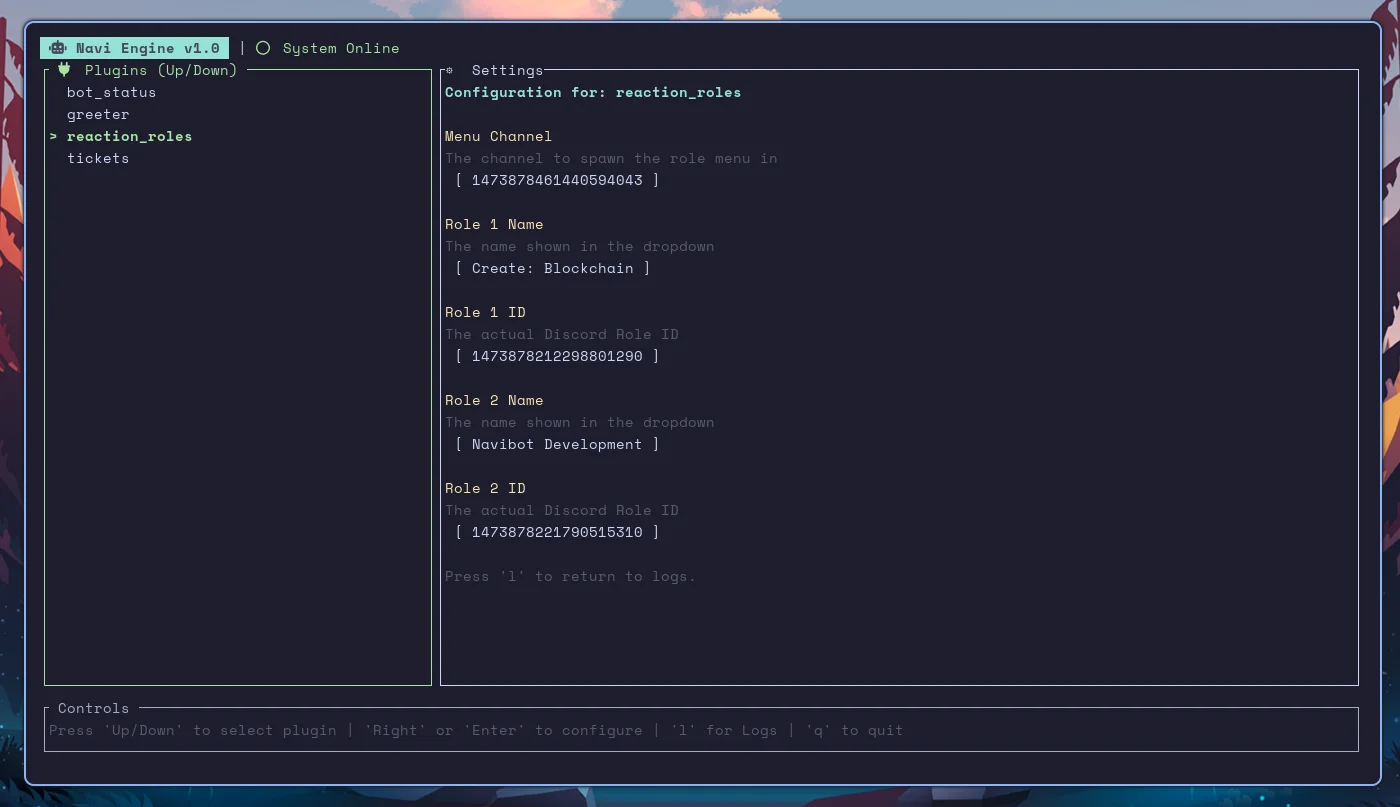Click the Navi Engine v1.0 title badge

[133, 47]
